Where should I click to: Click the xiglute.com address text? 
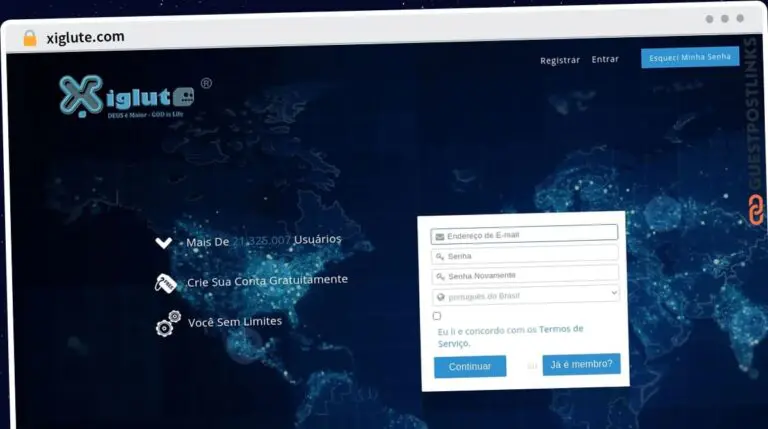[85, 37]
